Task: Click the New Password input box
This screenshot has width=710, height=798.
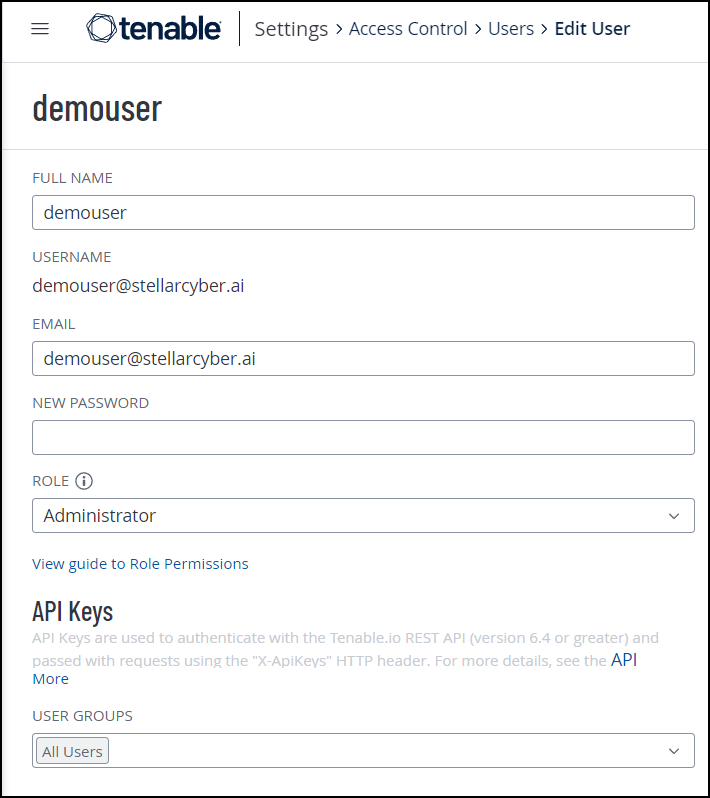Action: (363, 438)
